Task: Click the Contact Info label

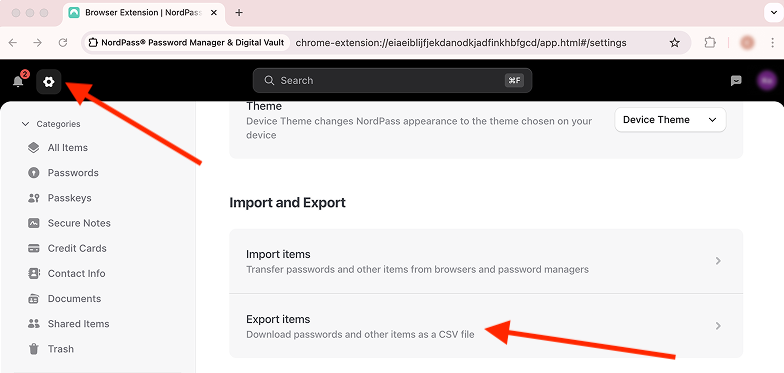Action: (76, 274)
